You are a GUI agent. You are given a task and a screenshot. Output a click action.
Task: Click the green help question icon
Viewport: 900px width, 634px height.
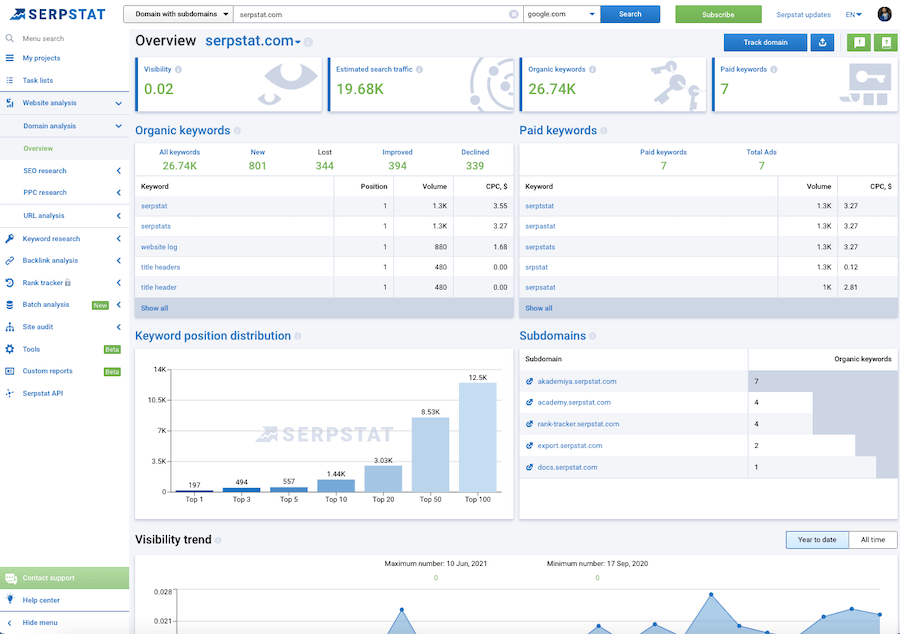click(x=886, y=42)
